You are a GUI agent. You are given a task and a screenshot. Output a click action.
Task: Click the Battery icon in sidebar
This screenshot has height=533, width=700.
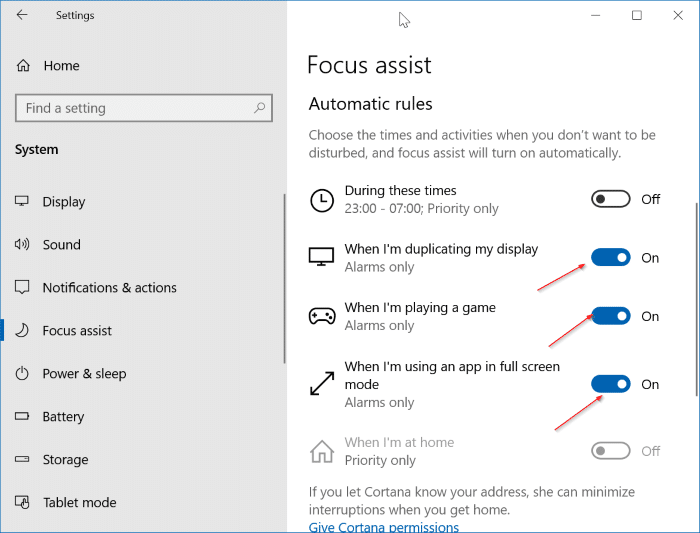(x=22, y=416)
